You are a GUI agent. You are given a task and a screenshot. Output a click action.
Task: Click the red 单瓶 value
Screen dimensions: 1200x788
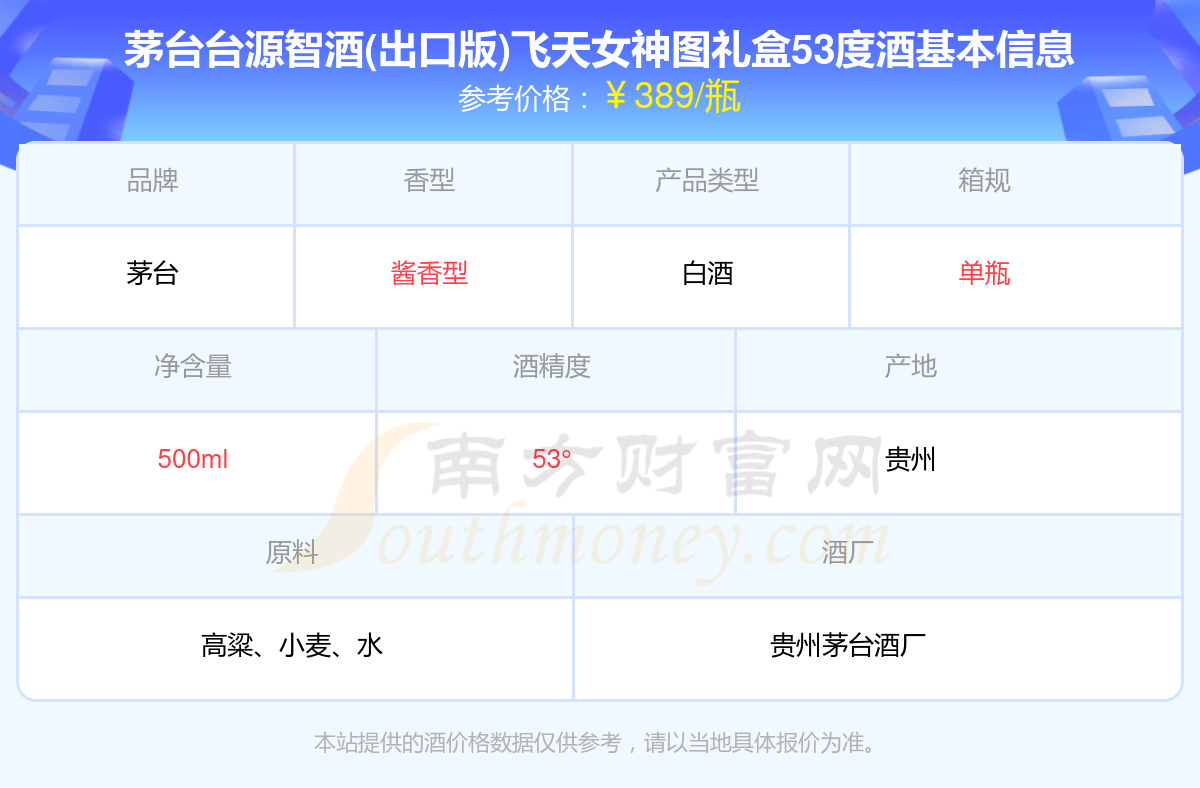pos(984,274)
